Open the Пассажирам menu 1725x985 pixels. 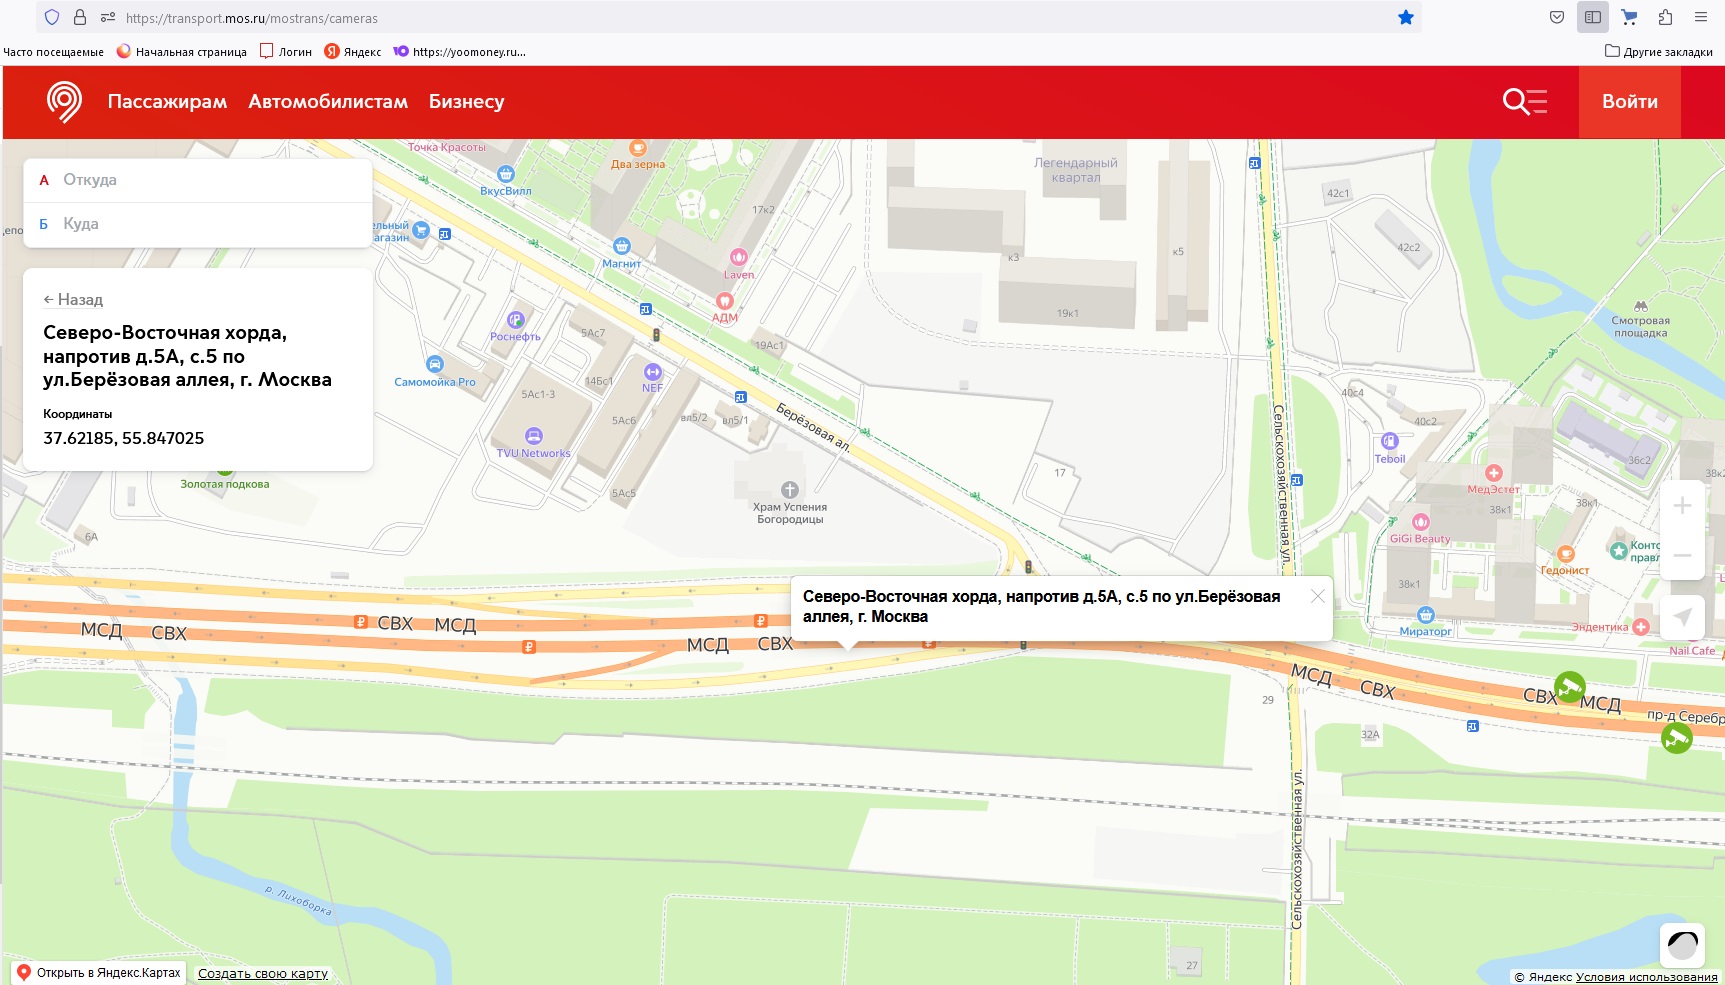tap(167, 101)
